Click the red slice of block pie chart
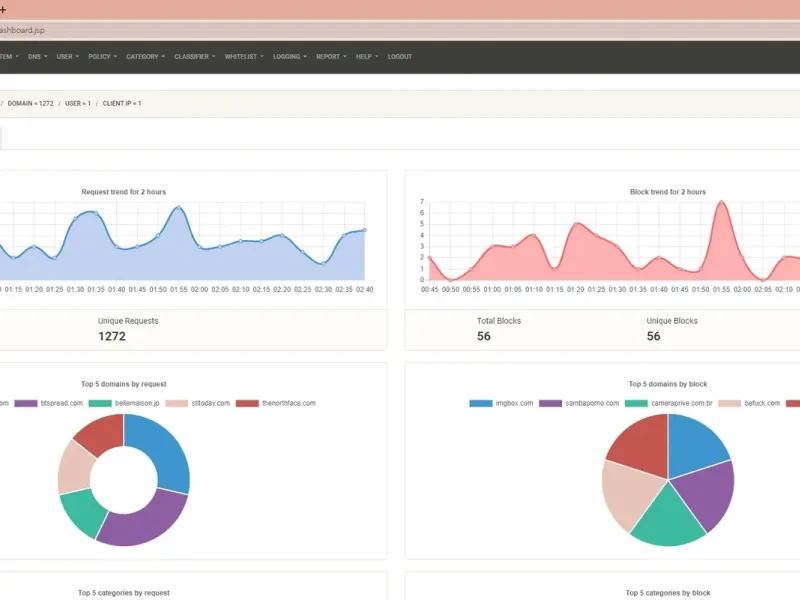This screenshot has width=800, height=600. pyautogui.click(x=642, y=446)
